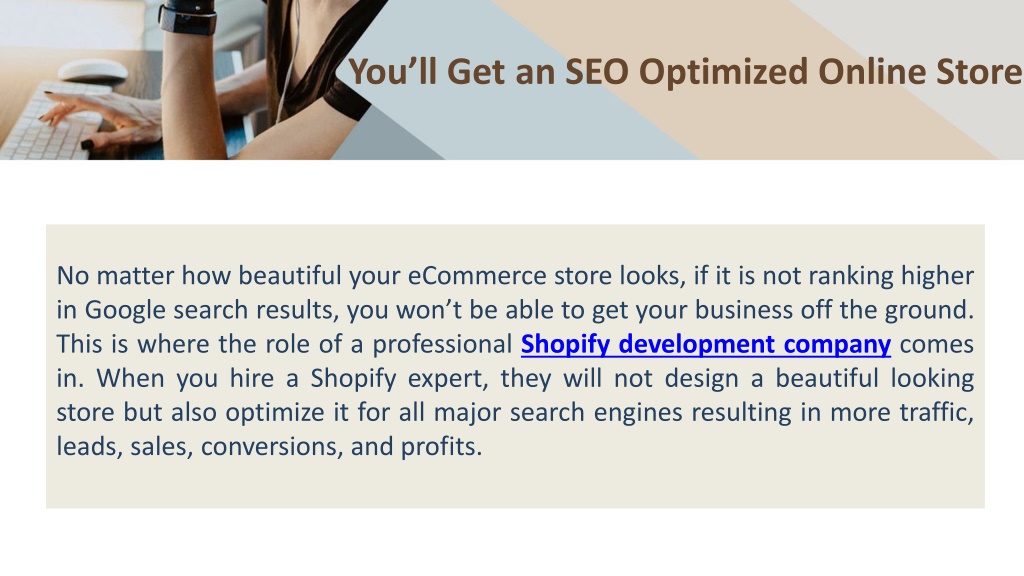Select the beige body text box

pos(515,366)
